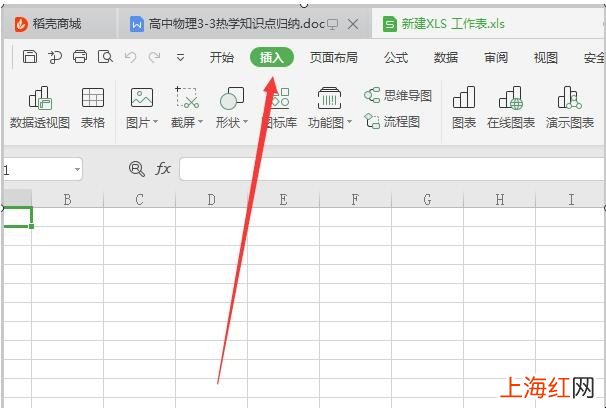This screenshot has height=408, width=606.
Task: Click the export icon next to Save
Action: 55,57
